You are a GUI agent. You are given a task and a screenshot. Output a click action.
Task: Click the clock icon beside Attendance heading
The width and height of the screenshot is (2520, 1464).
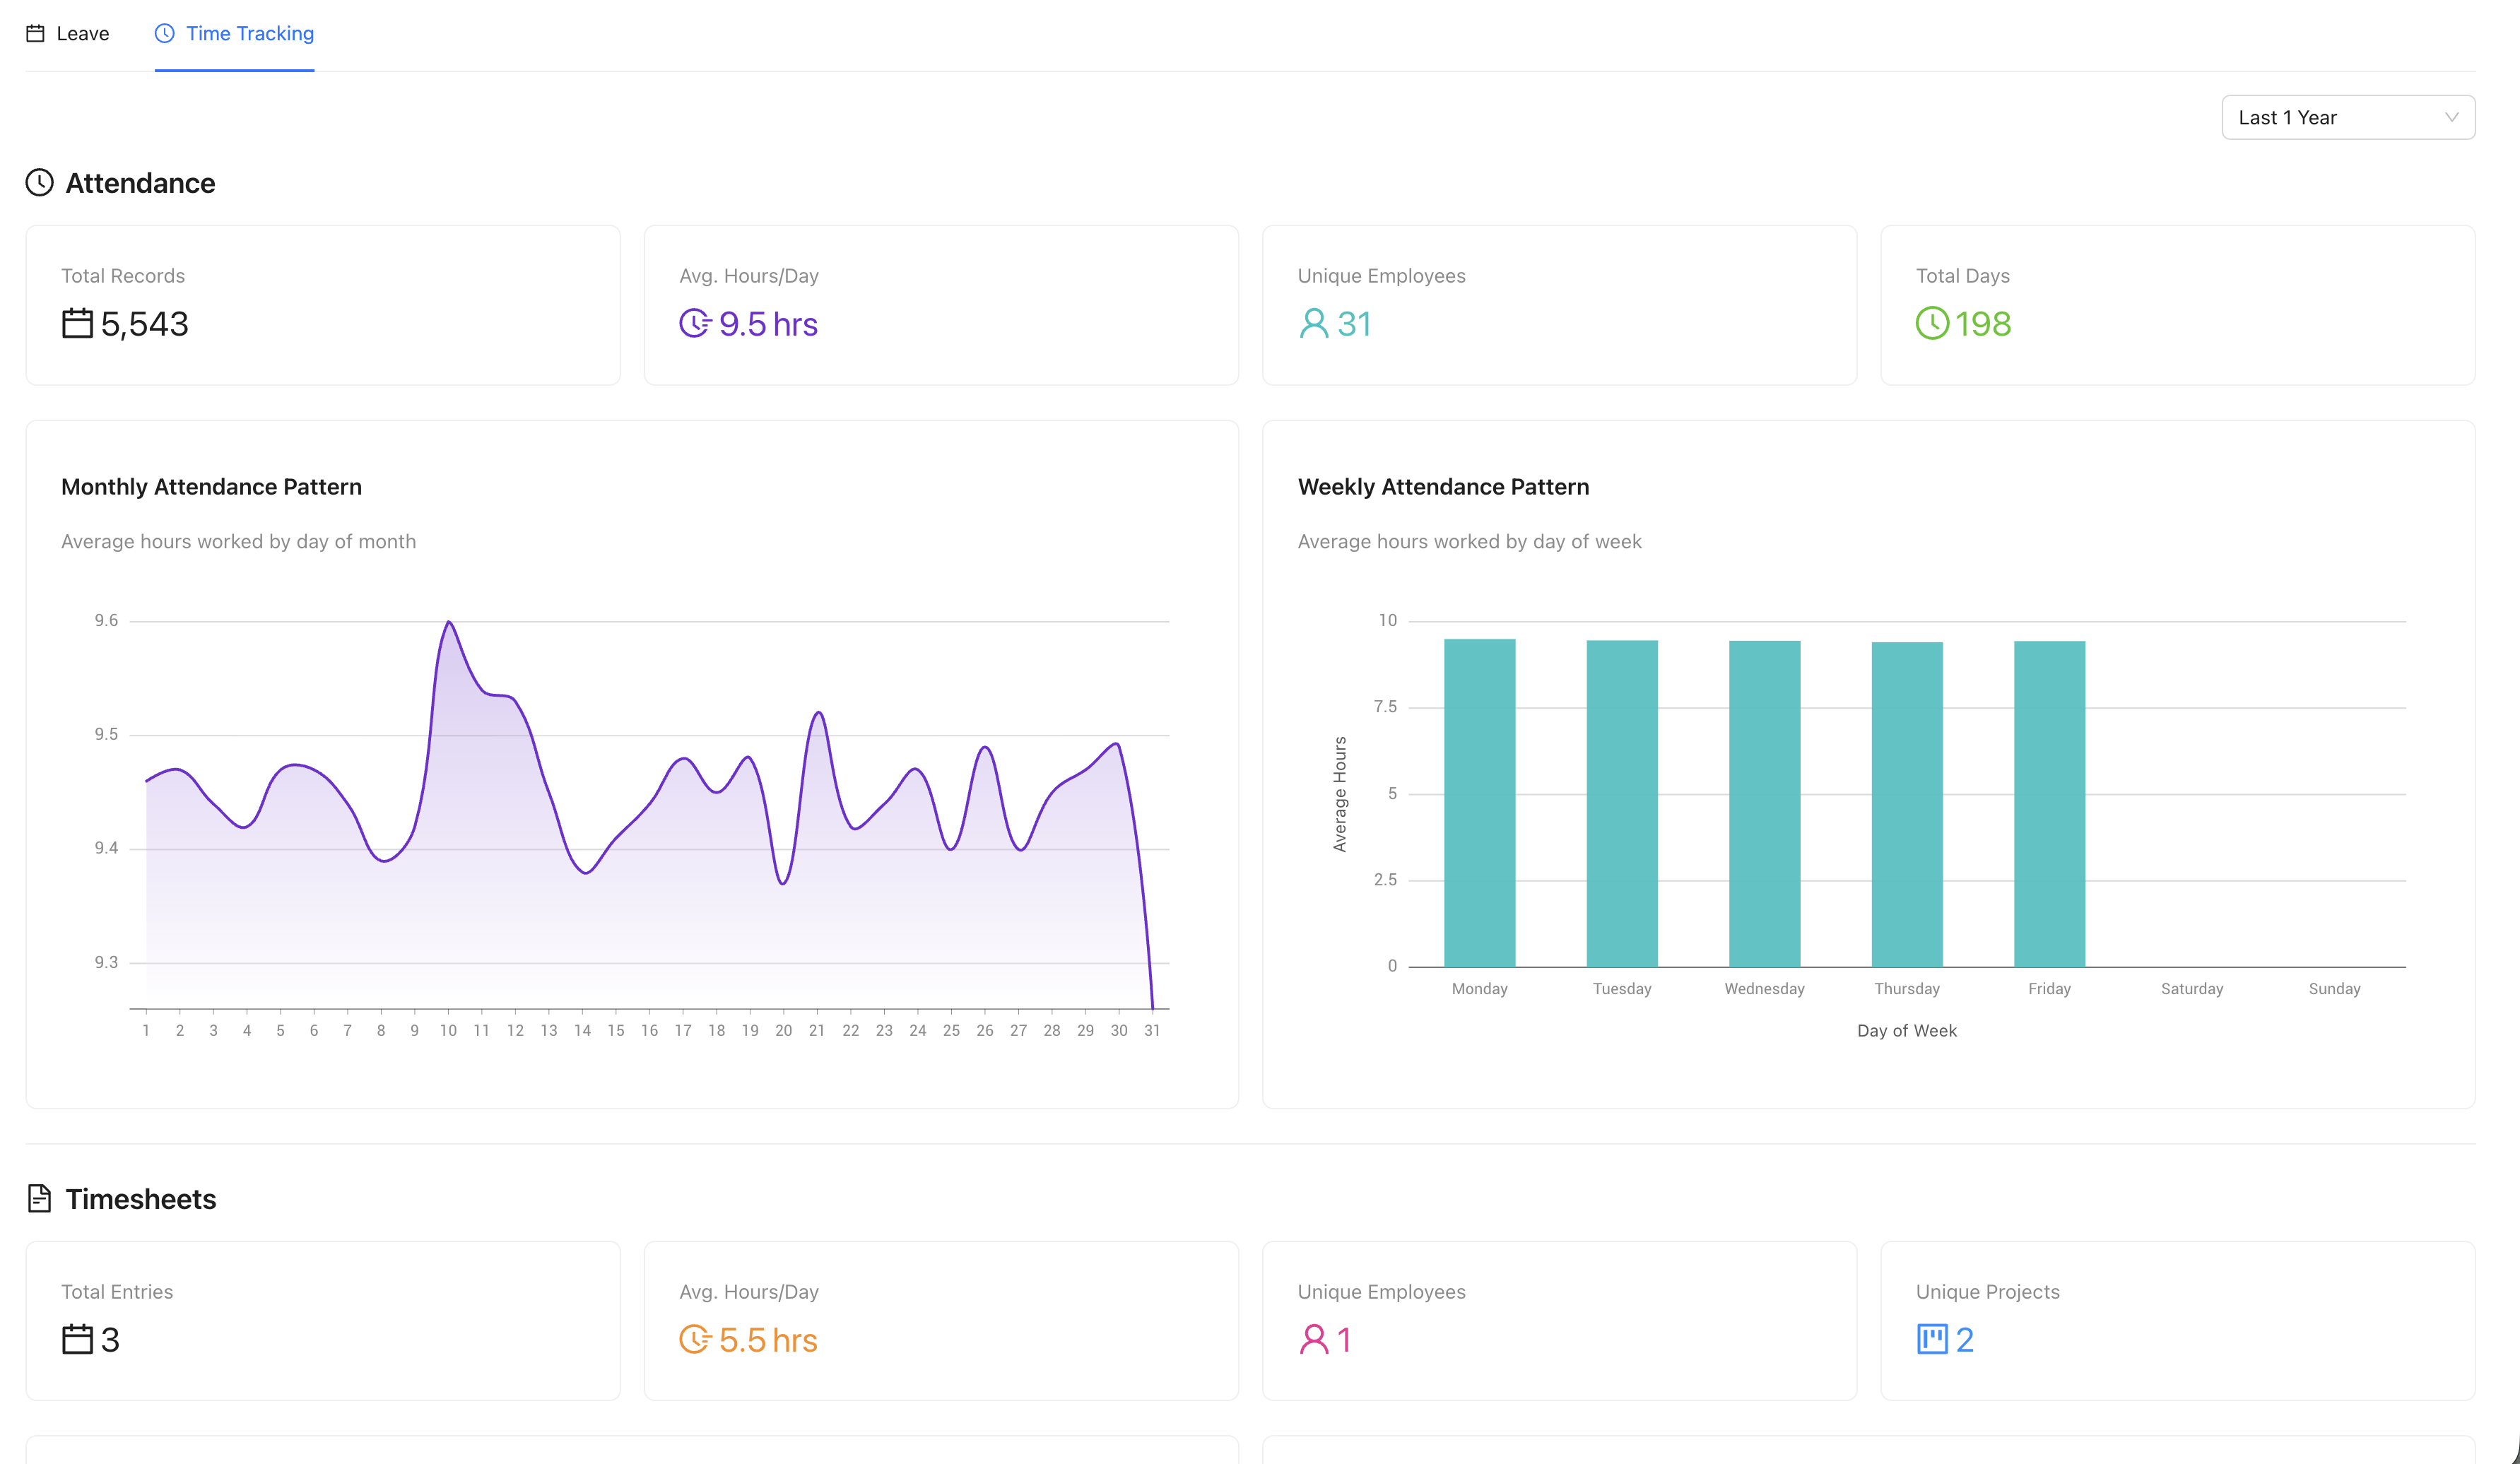[x=39, y=183]
